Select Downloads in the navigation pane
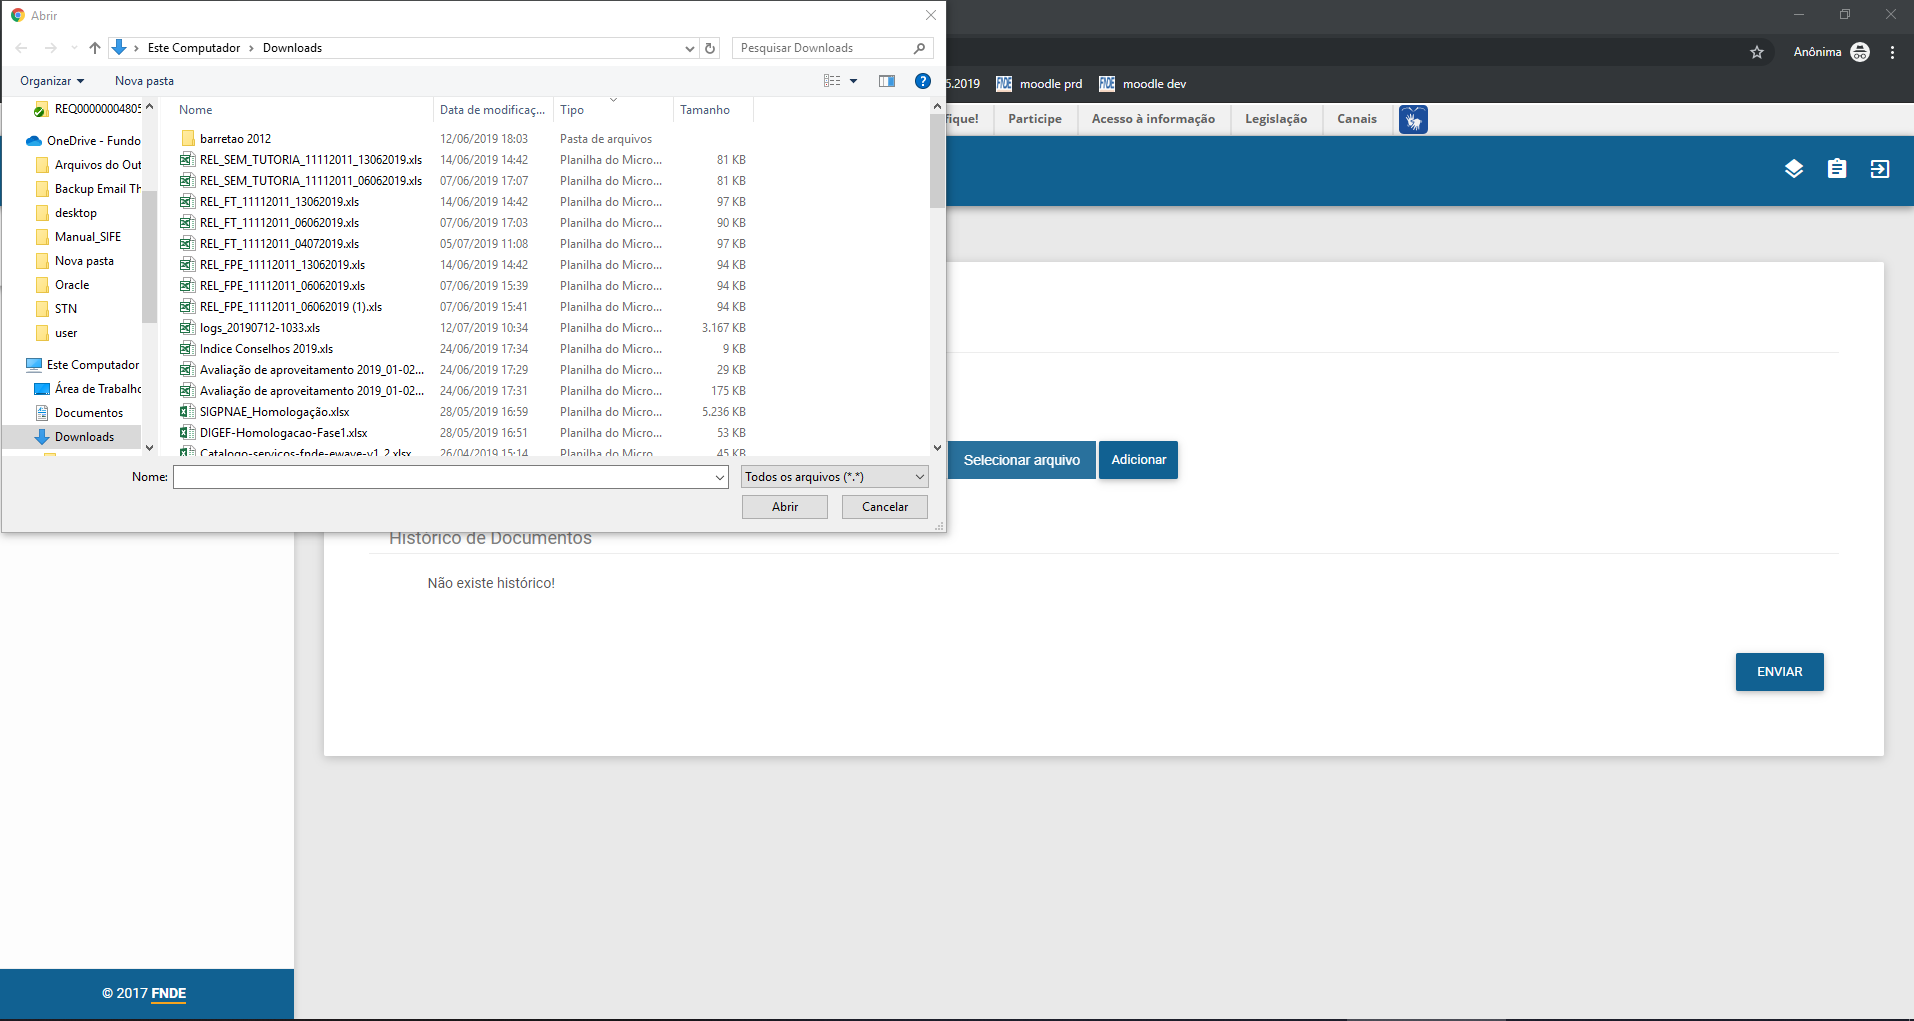This screenshot has height=1021, width=1914. click(84, 437)
